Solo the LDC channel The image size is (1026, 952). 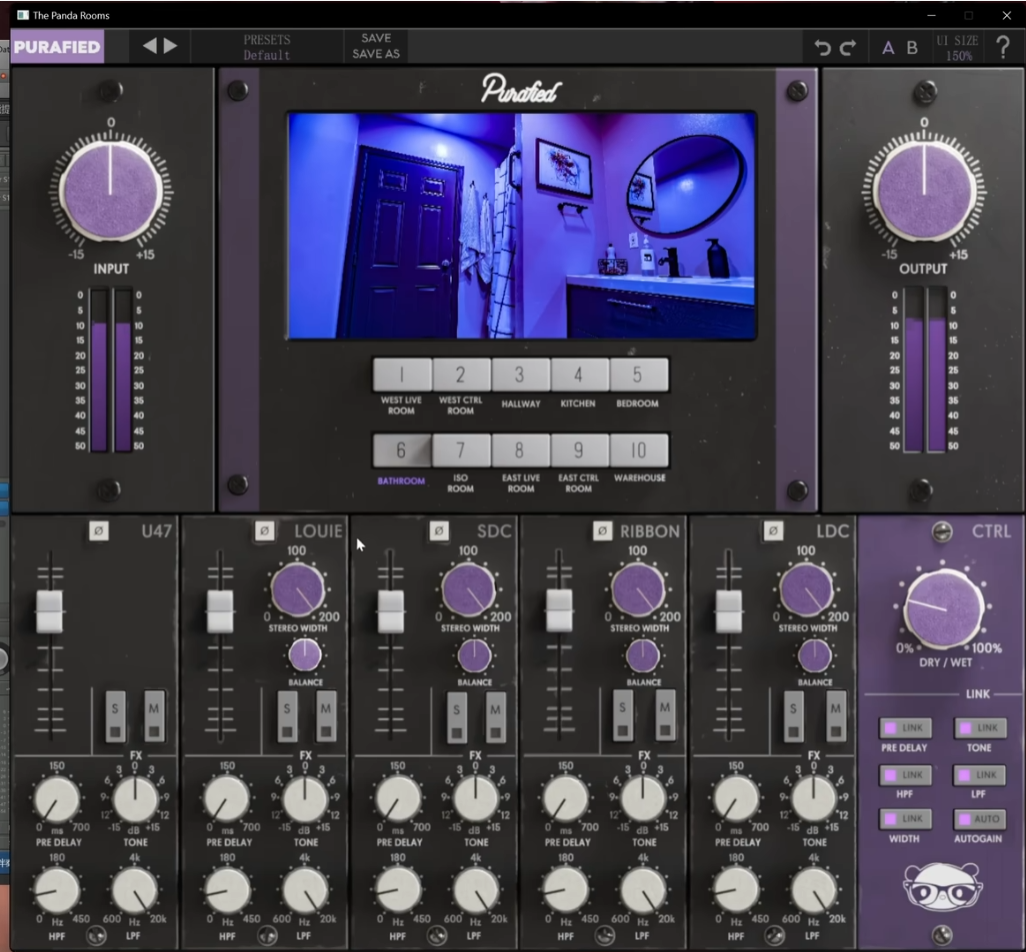pyautogui.click(x=794, y=716)
